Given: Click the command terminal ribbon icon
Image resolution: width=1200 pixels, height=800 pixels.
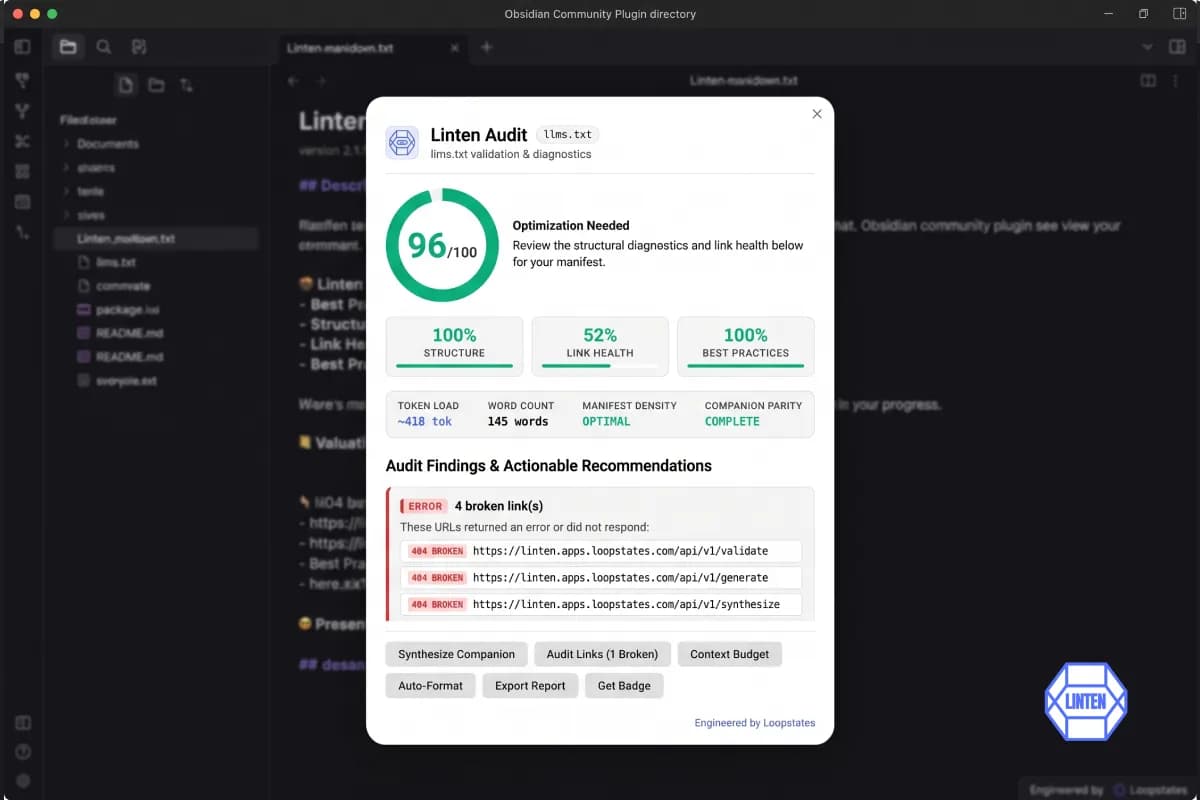Looking at the screenshot, I should click(x=22, y=232).
